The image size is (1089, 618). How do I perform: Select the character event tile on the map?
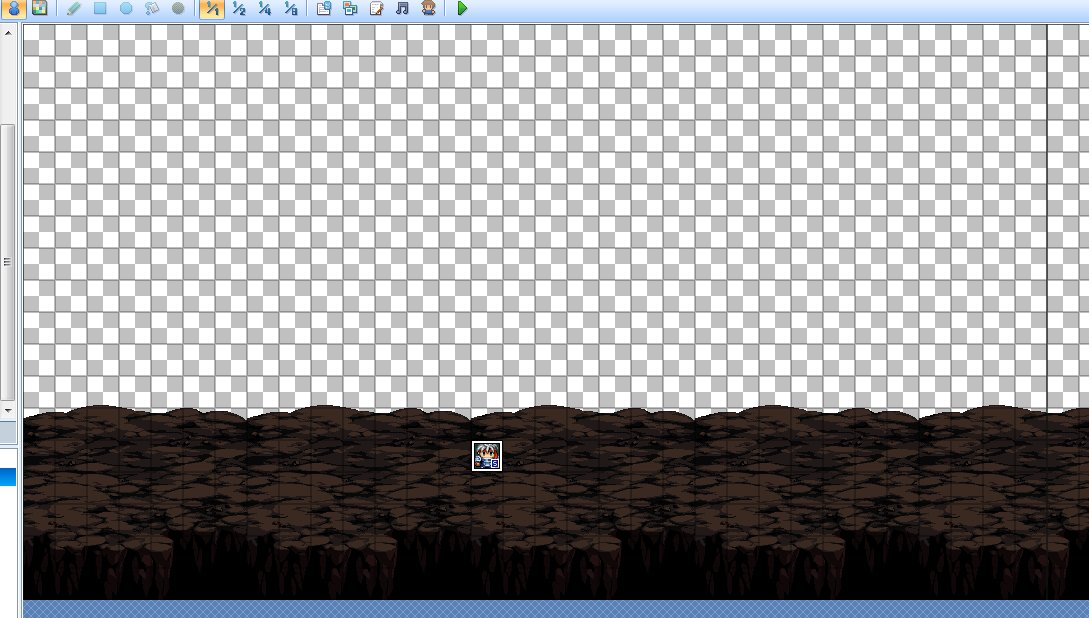(487, 456)
